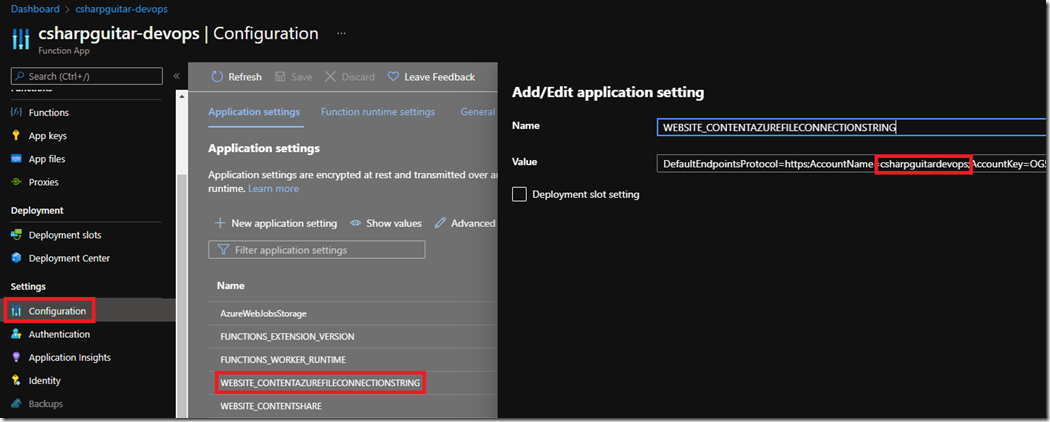The width and height of the screenshot is (1050, 422).
Task: Click the Identity key icon
Action: 17,380
